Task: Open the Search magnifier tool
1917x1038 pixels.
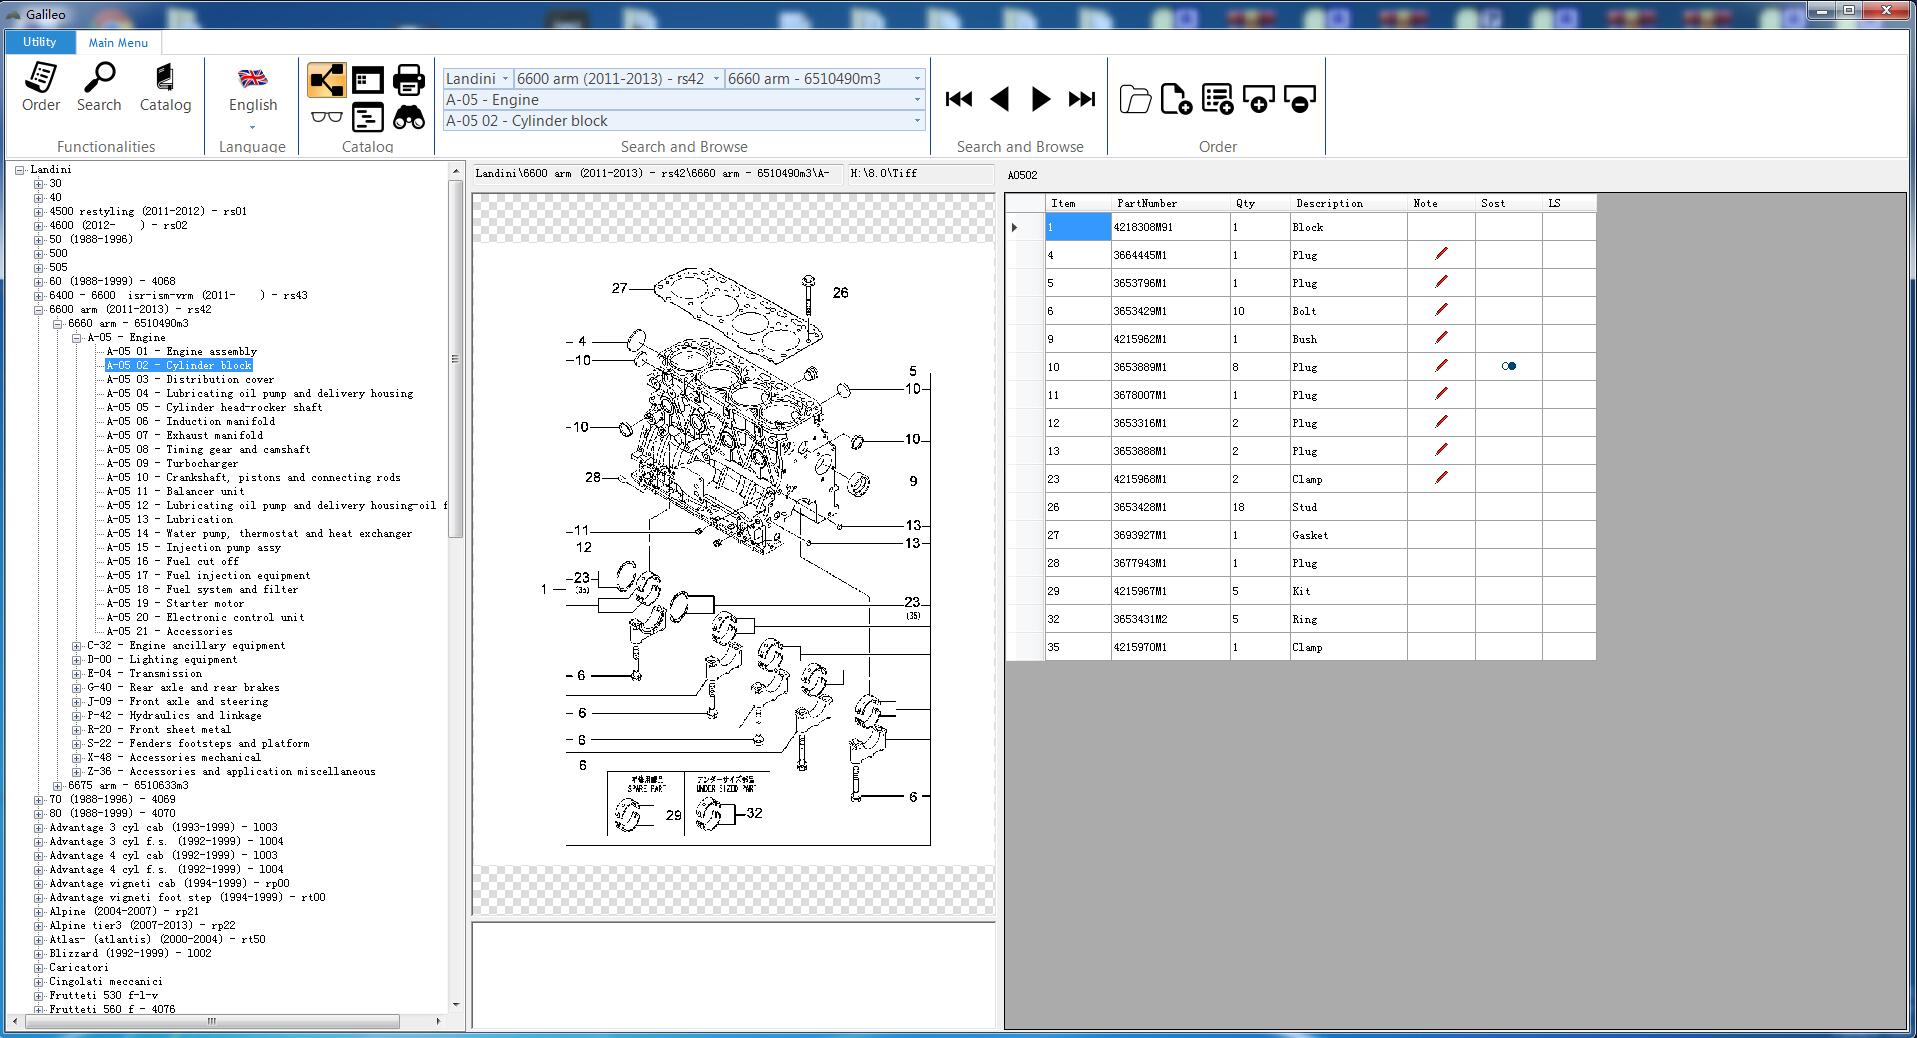Action: click(99, 77)
